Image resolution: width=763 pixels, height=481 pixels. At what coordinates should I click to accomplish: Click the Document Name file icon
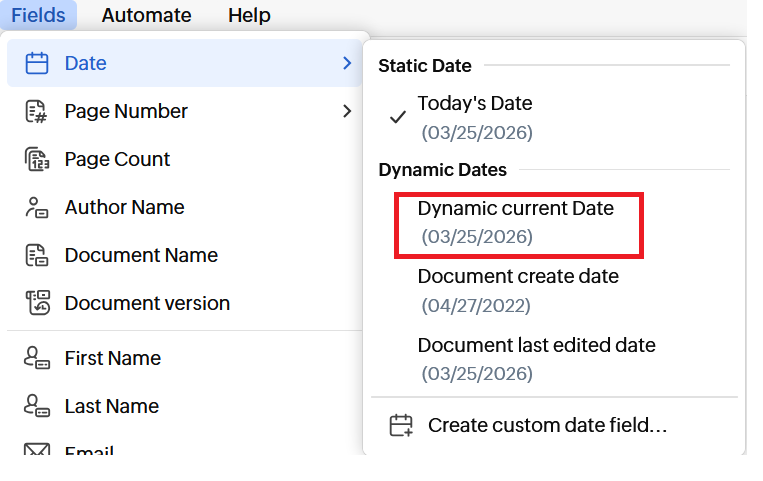coord(36,255)
